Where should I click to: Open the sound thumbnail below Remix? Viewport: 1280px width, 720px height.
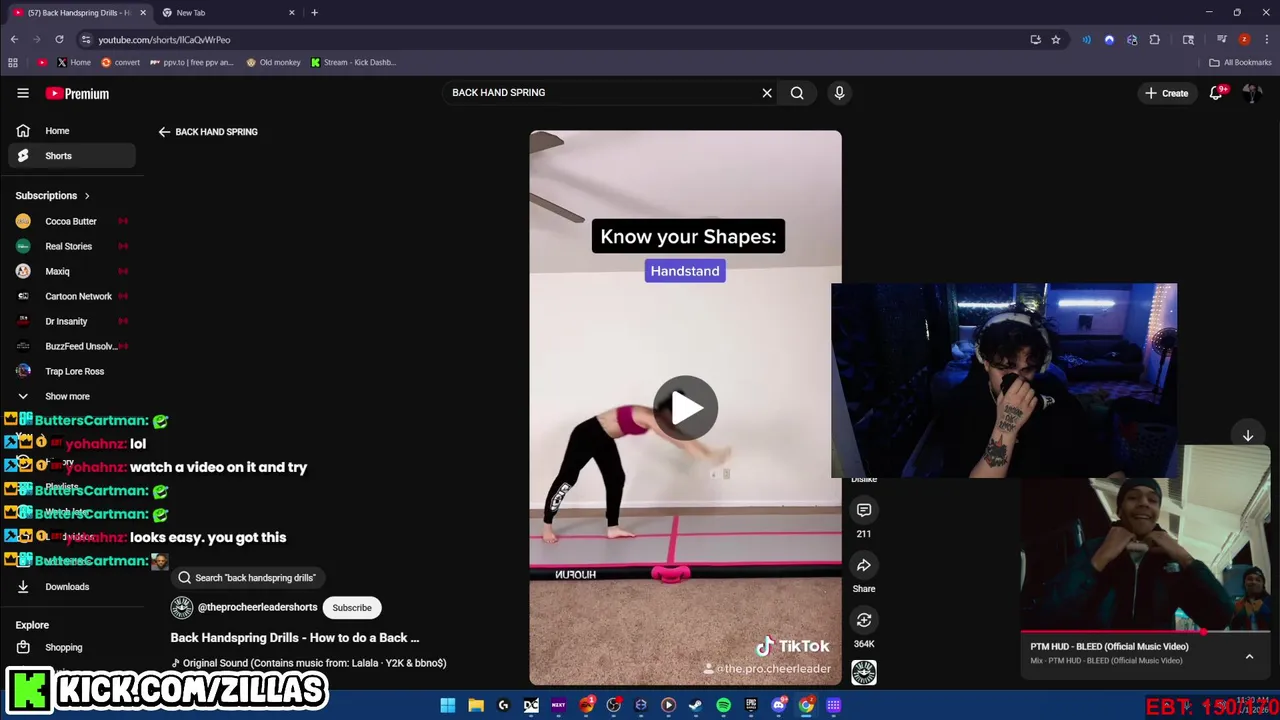tap(864, 673)
